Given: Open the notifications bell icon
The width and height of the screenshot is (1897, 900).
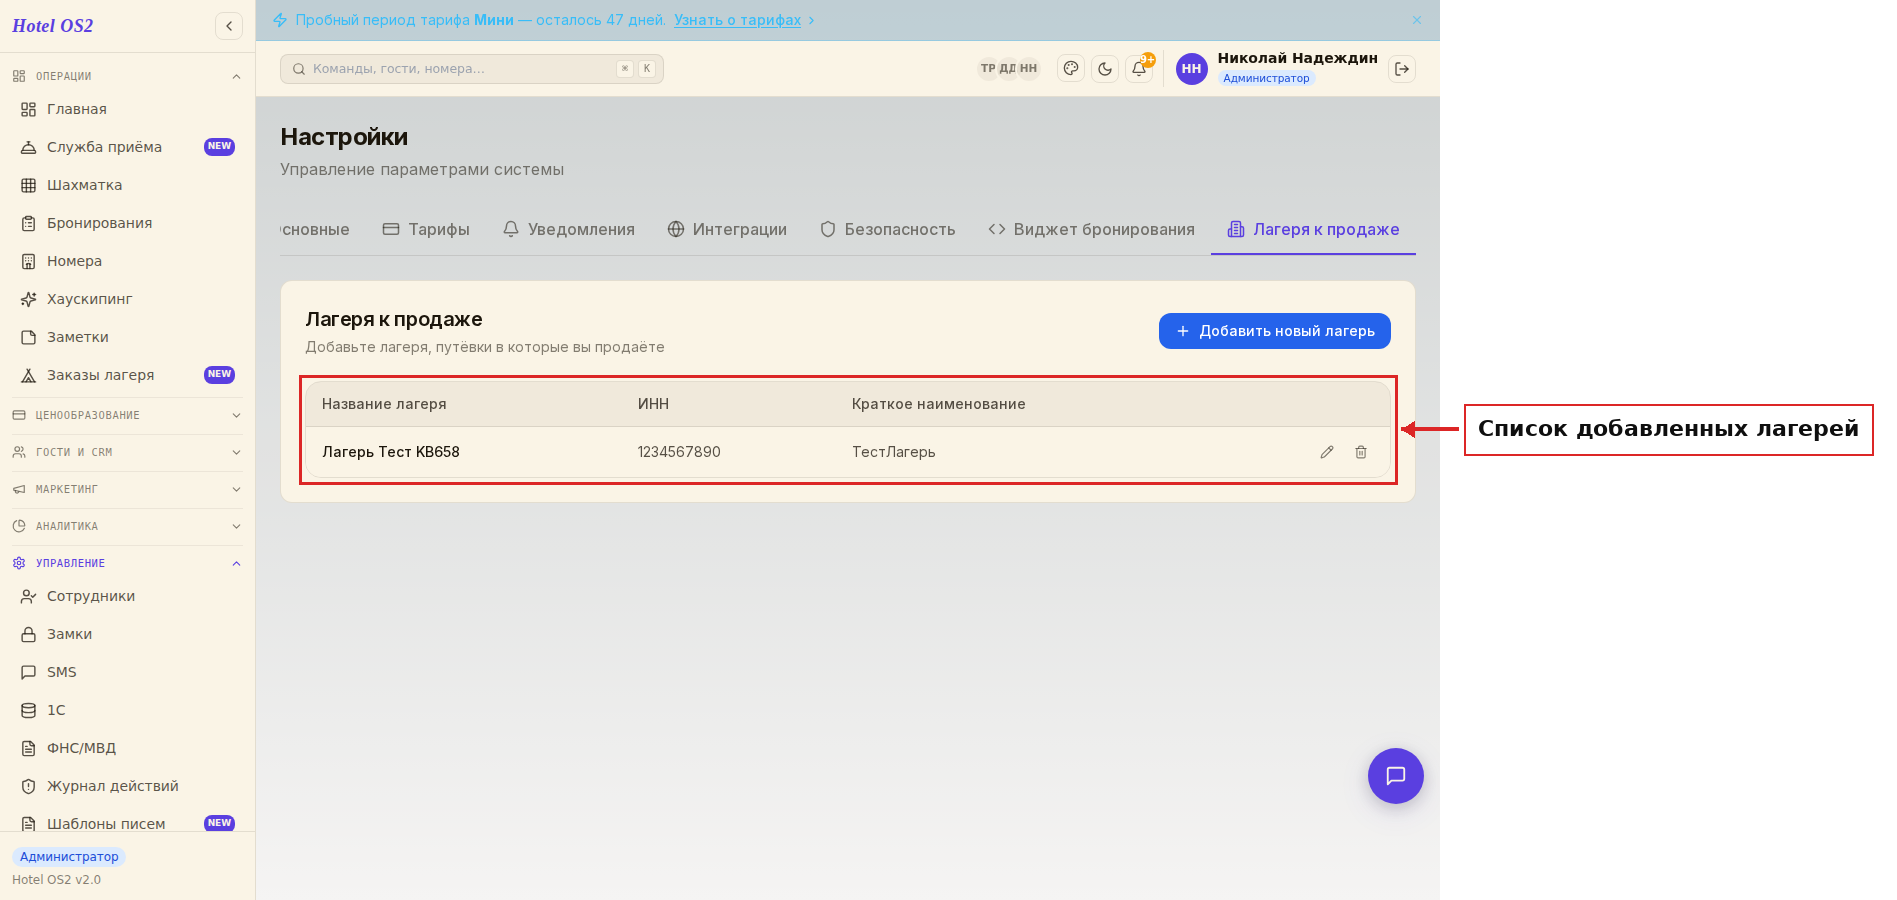Looking at the screenshot, I should (1139, 69).
